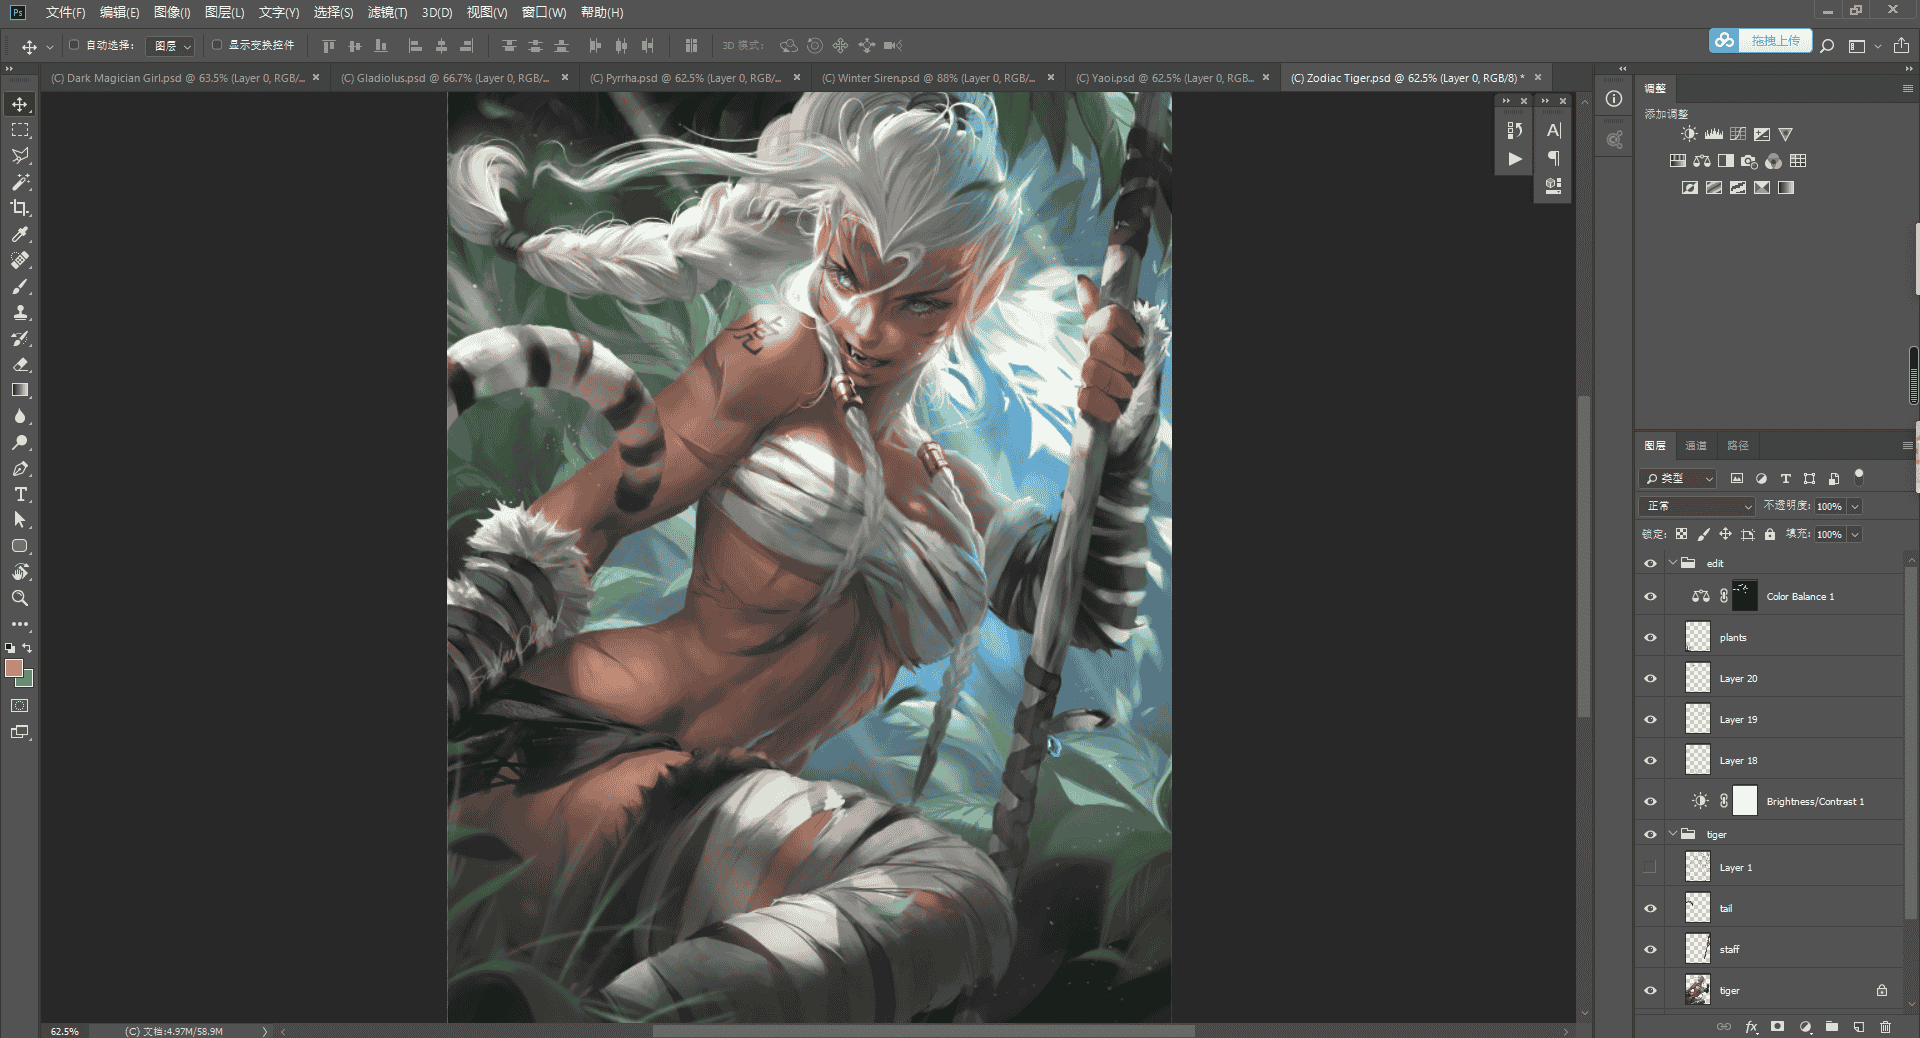This screenshot has height=1038, width=1920.
Task: Select the Pen tool
Action: [20, 468]
